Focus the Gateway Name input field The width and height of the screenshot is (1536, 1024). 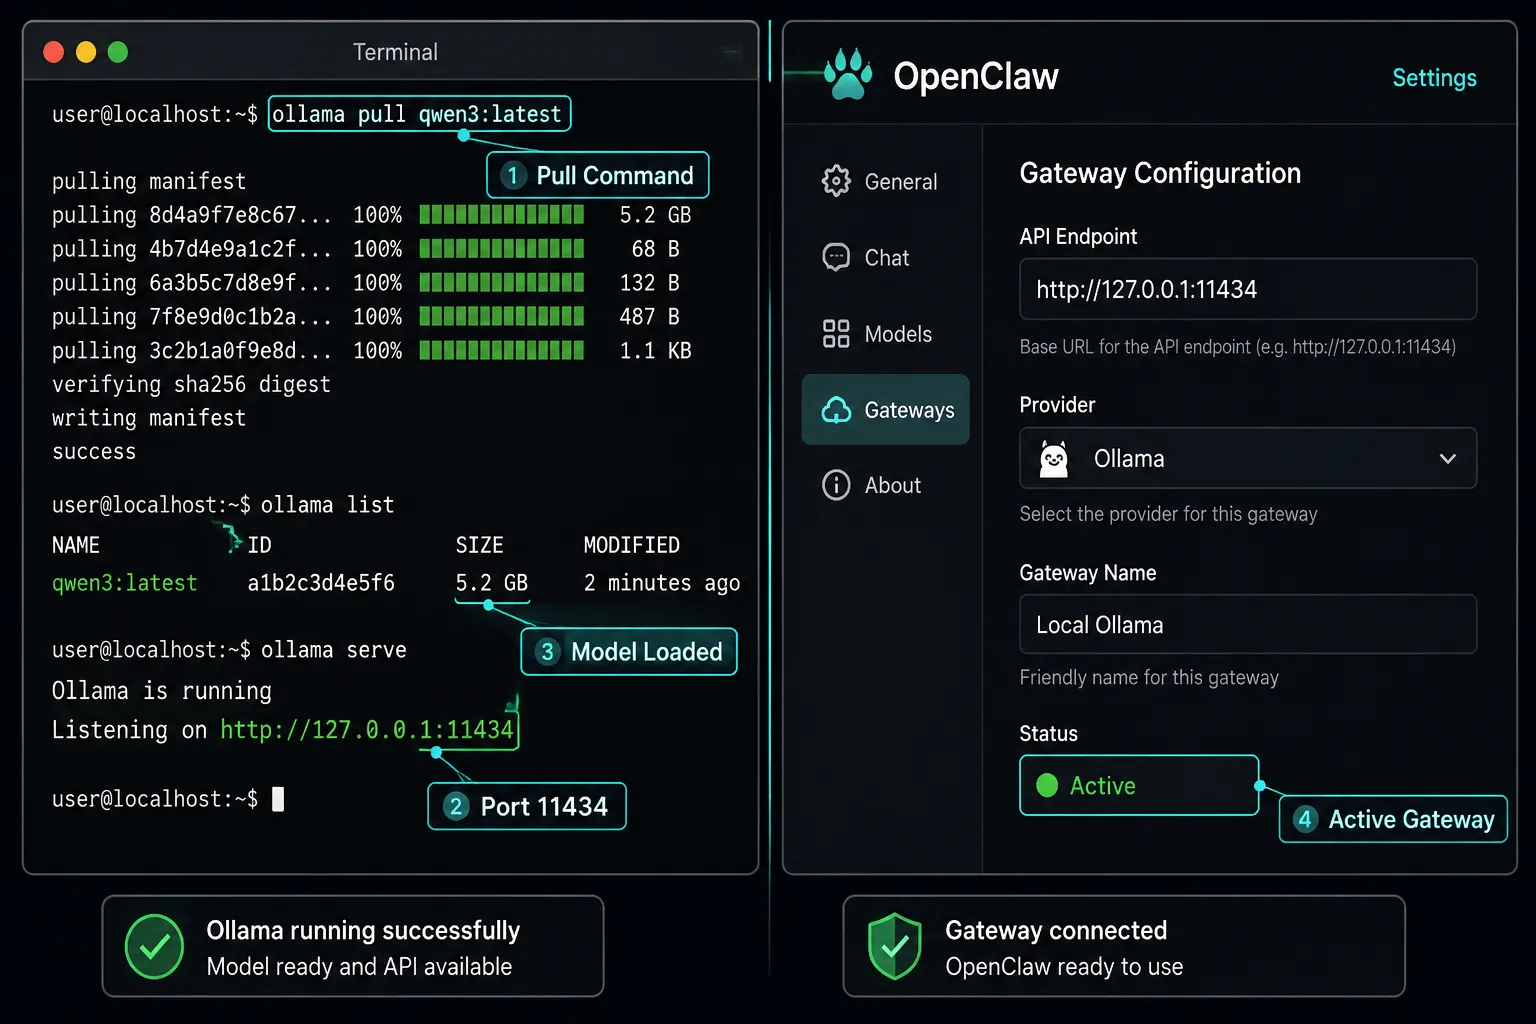(x=1248, y=624)
